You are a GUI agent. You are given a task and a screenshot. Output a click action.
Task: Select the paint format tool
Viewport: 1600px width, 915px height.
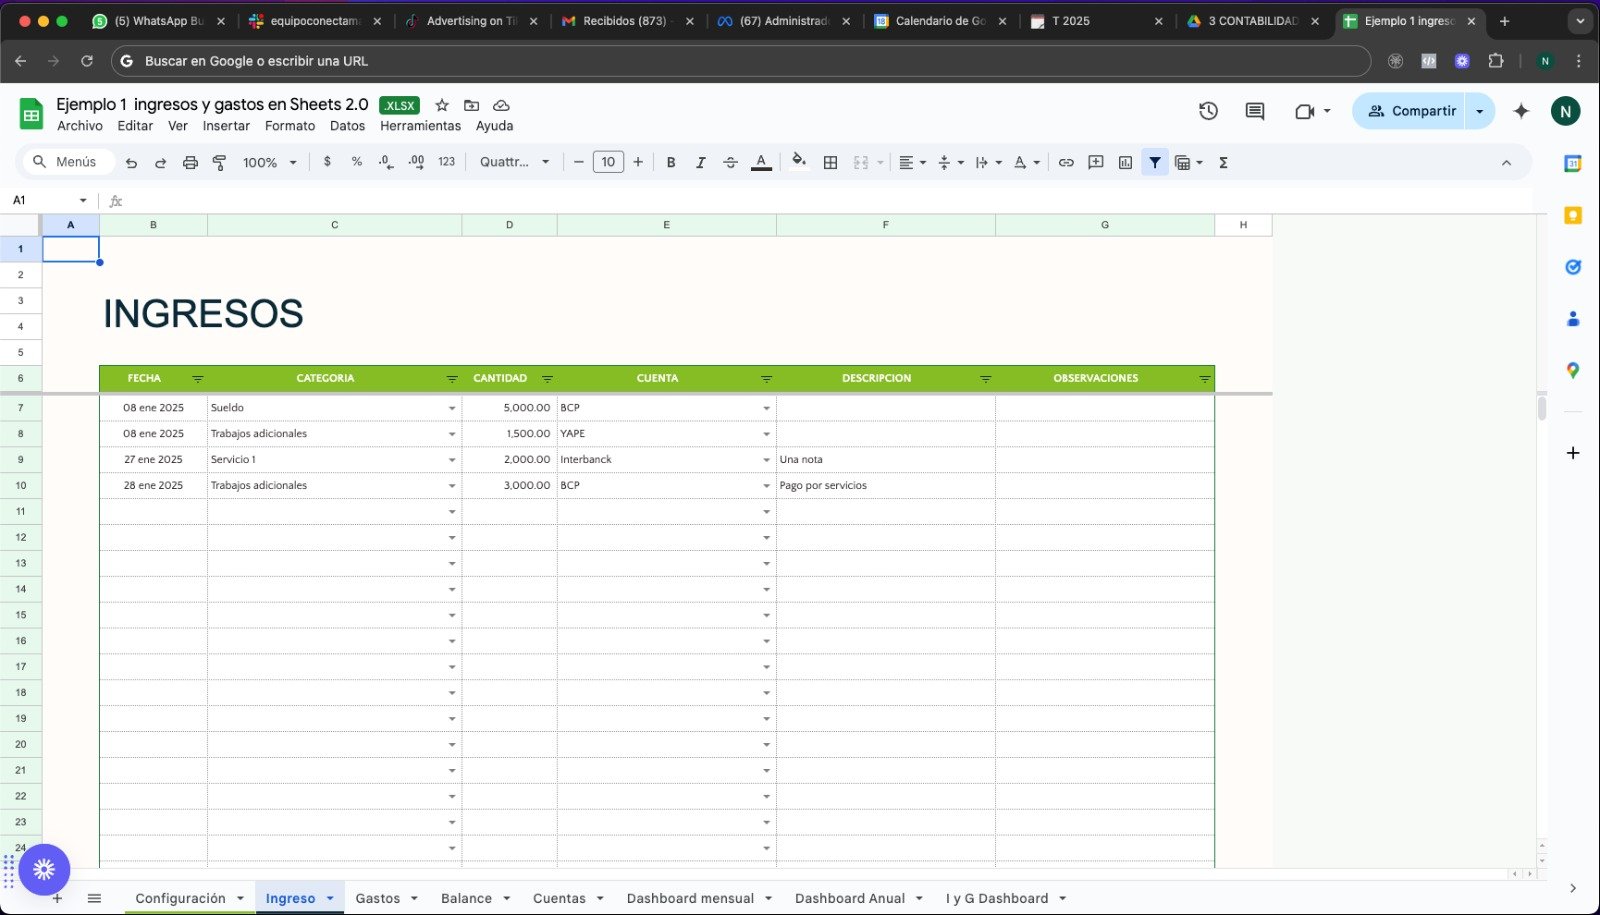pos(219,162)
